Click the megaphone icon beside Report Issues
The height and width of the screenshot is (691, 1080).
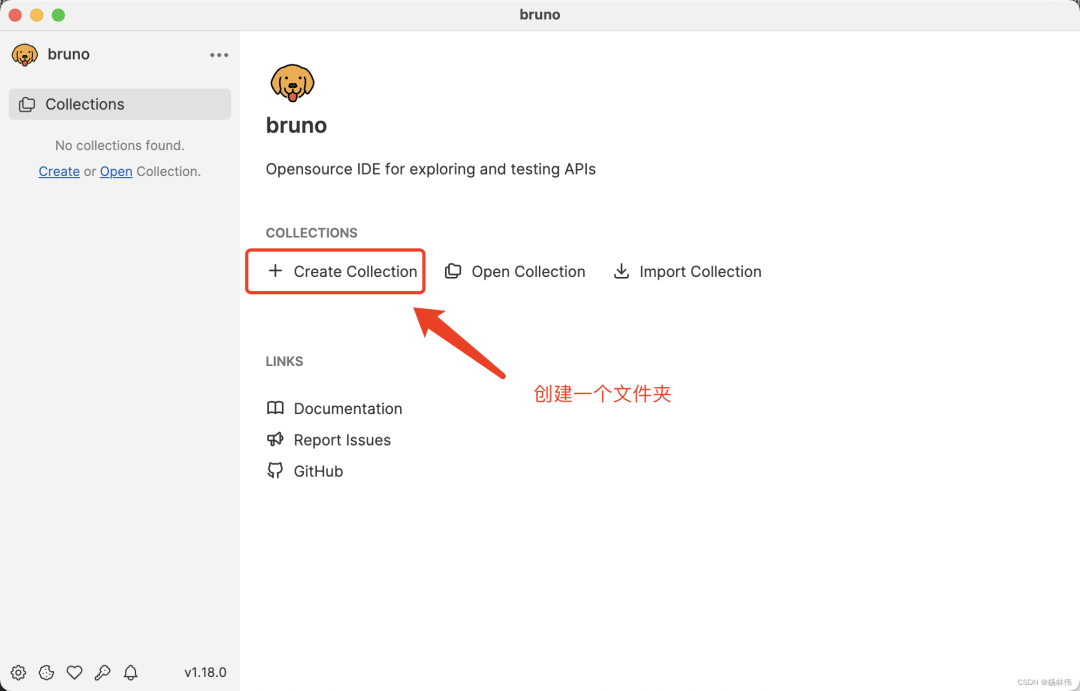coord(275,439)
